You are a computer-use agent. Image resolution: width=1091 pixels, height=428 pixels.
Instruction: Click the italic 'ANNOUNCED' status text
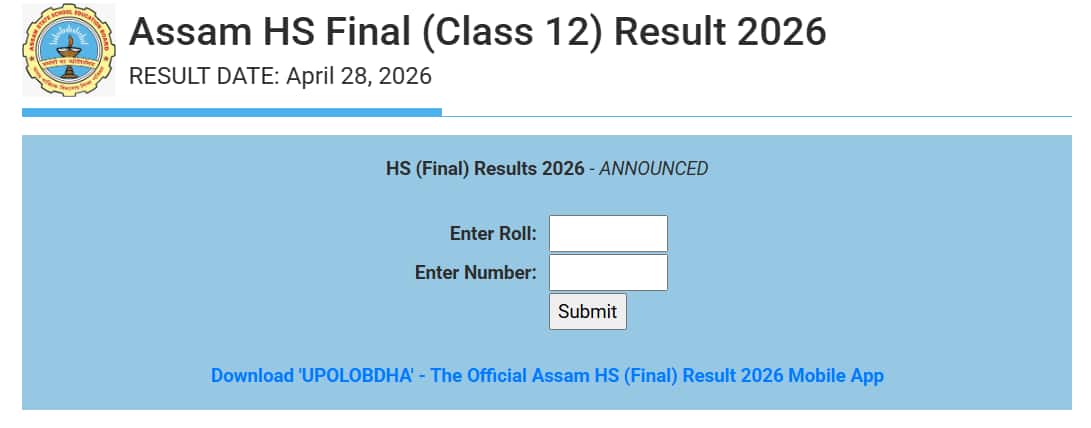653,169
